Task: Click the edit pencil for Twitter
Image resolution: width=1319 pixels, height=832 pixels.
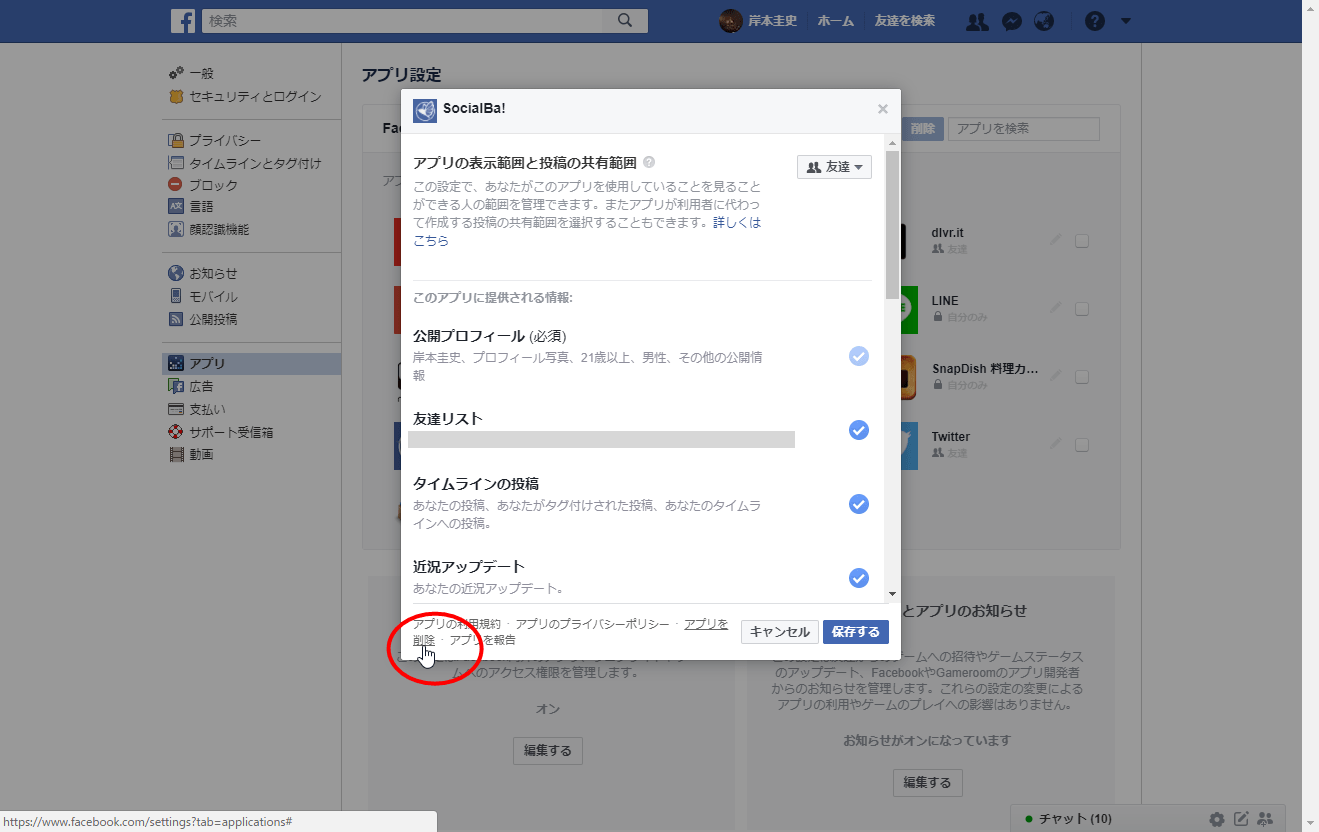Action: [1056, 444]
